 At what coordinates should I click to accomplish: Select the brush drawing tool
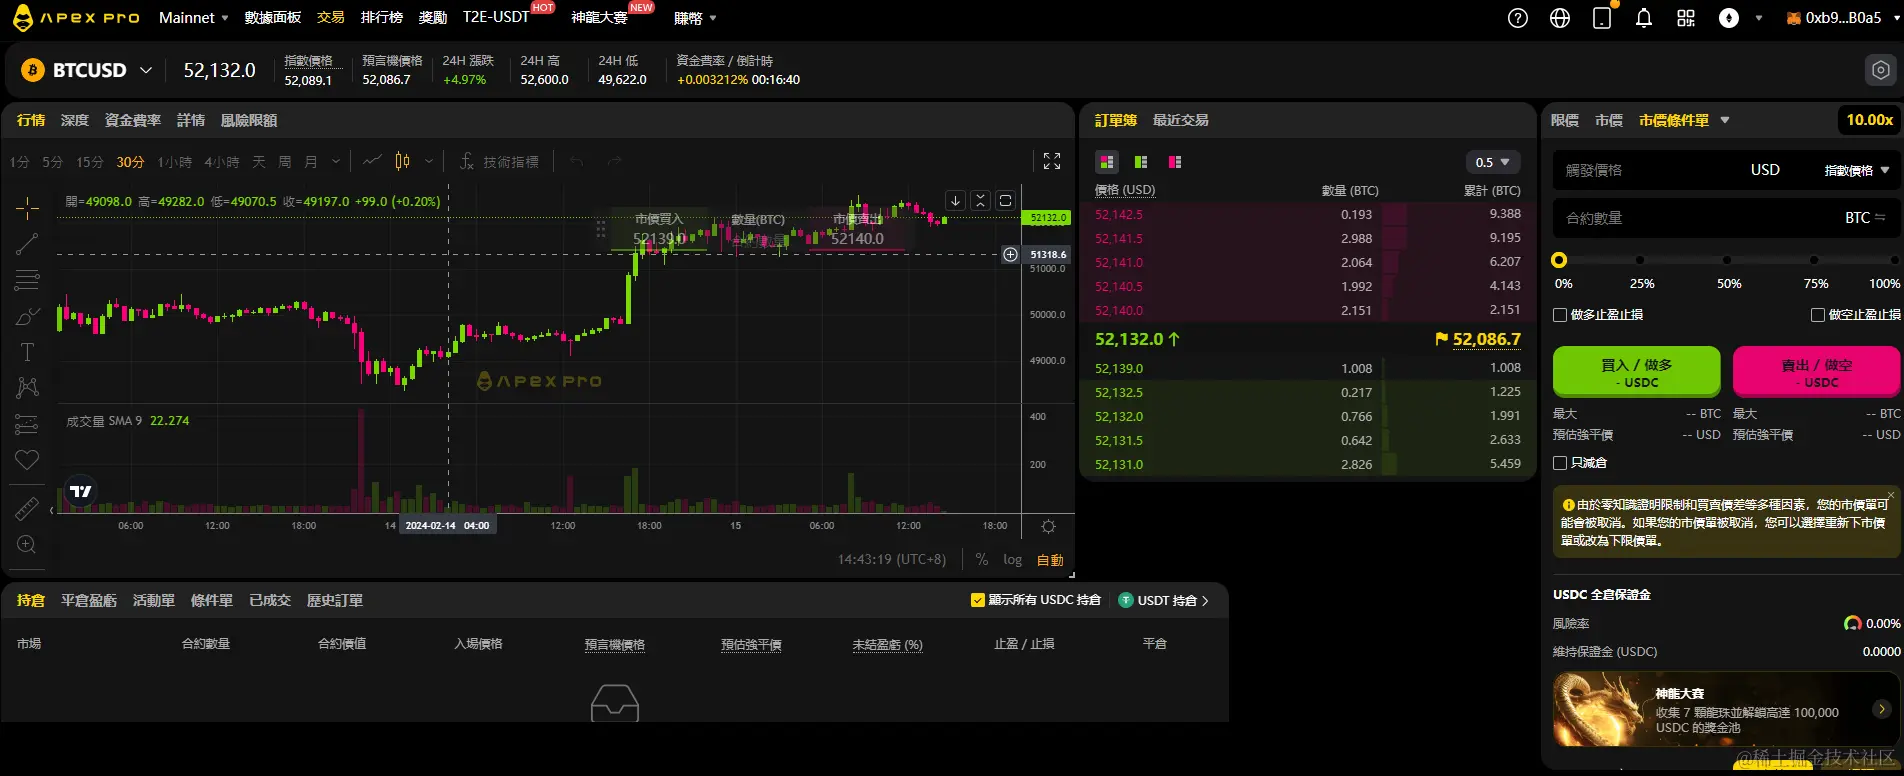coord(27,316)
